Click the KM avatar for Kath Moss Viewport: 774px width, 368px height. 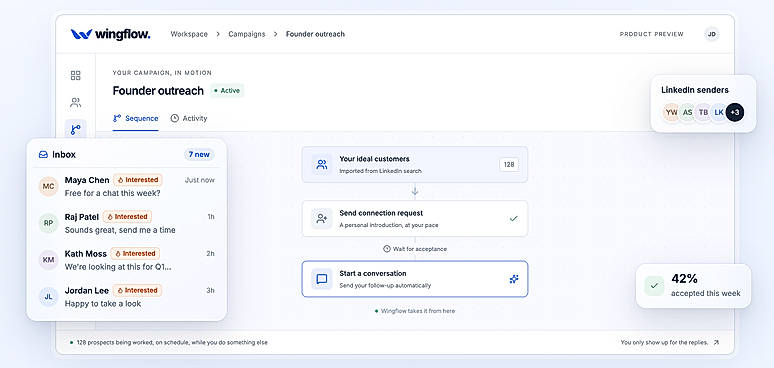click(x=48, y=260)
